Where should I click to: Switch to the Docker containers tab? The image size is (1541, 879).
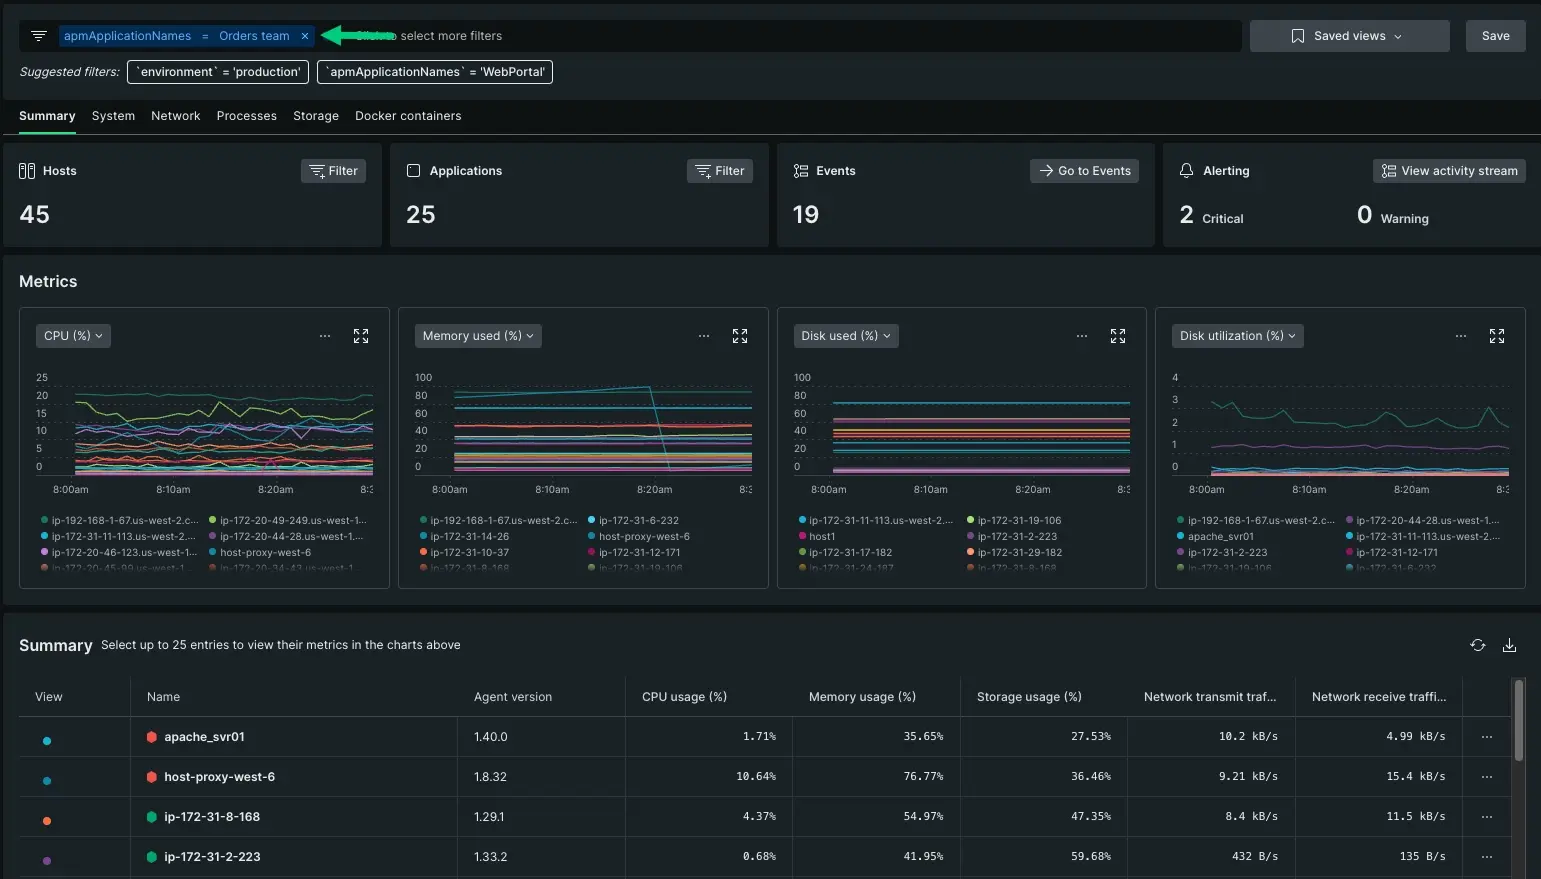(x=408, y=116)
